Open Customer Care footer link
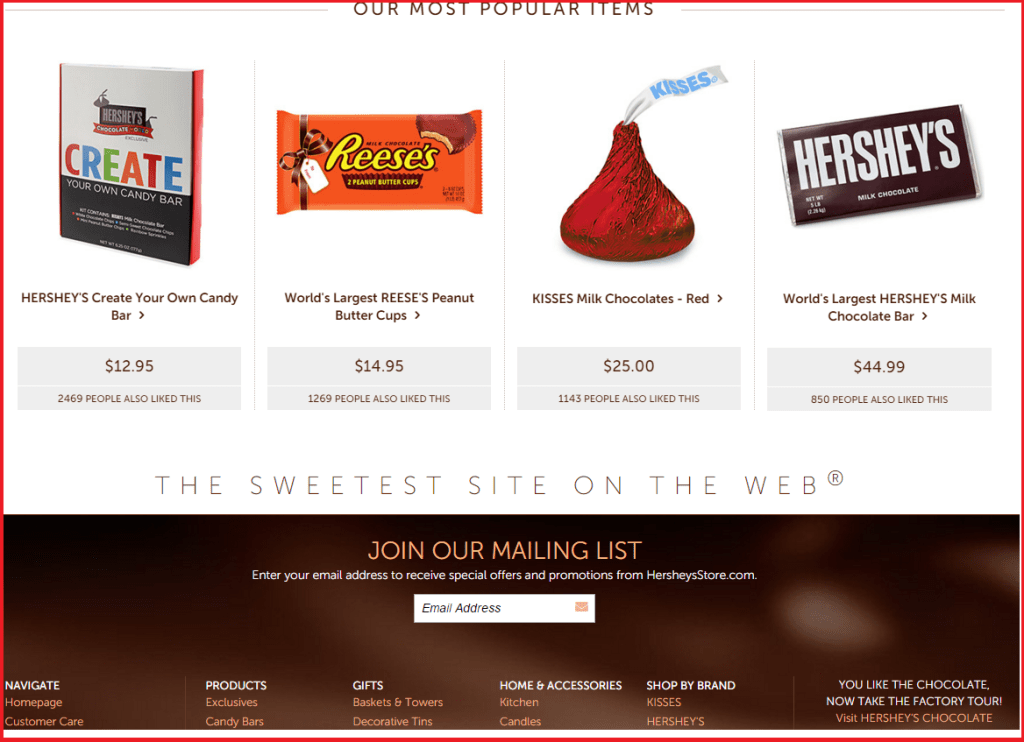The width and height of the screenshot is (1024, 742). click(44, 721)
